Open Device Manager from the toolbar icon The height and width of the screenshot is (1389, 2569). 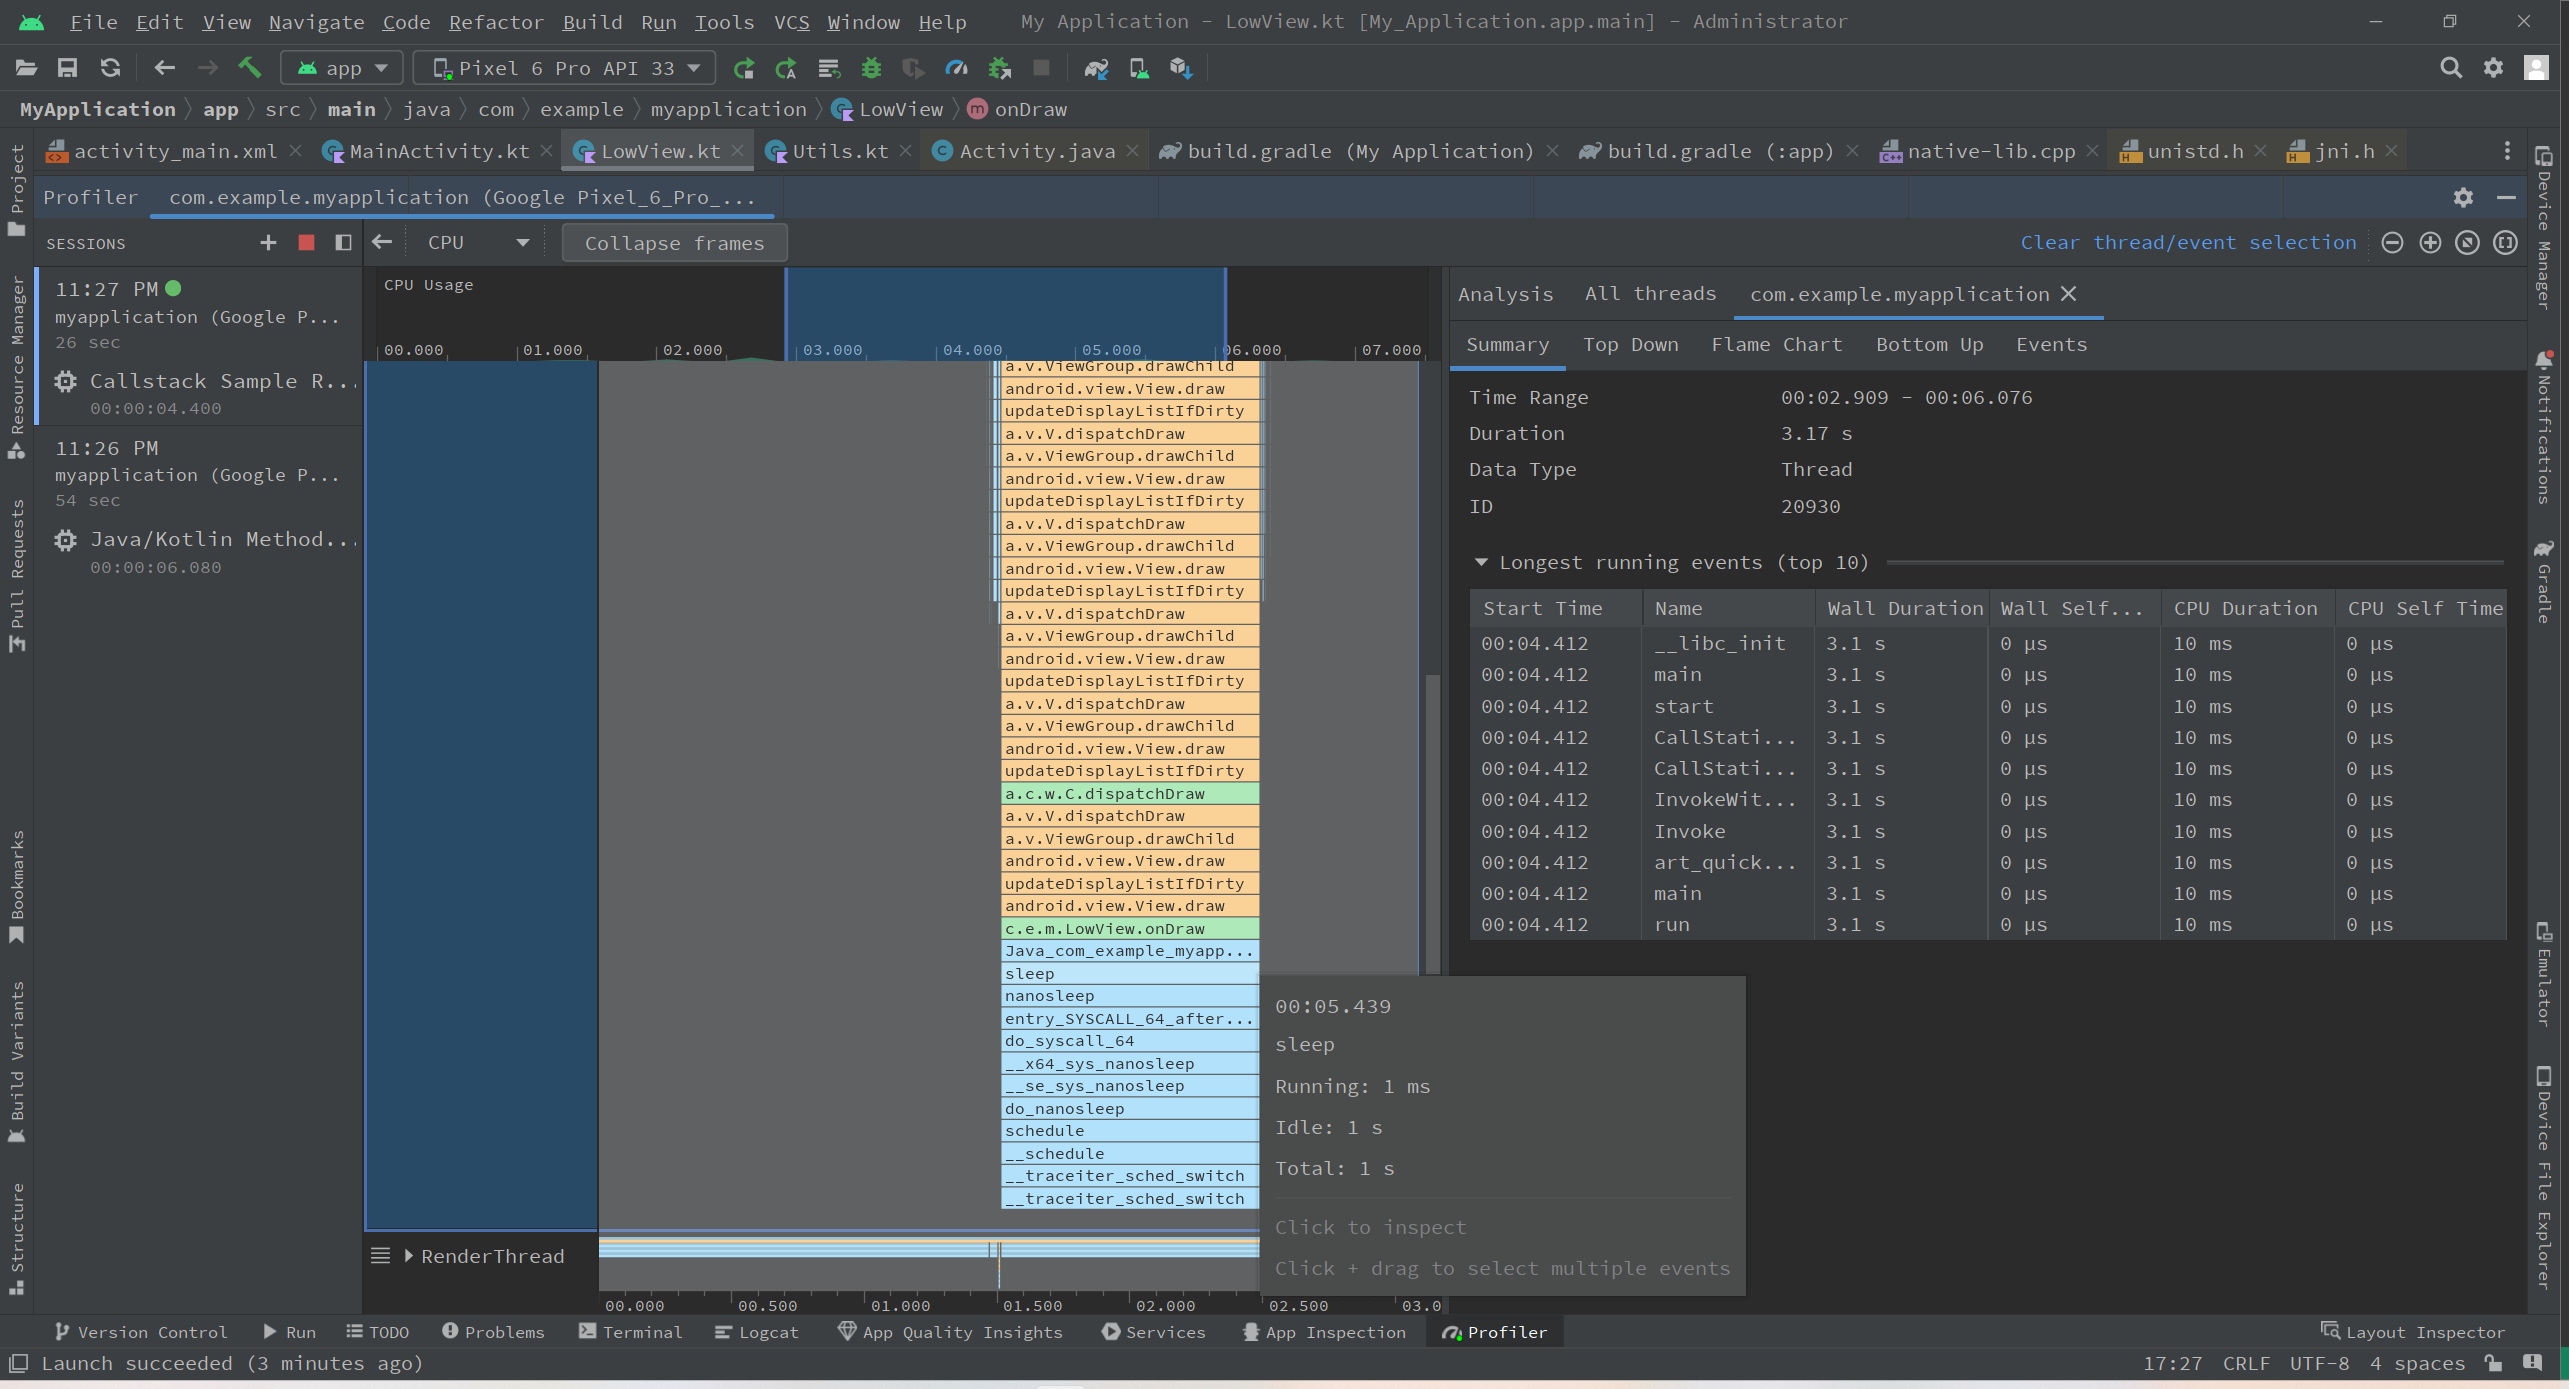coord(1138,68)
